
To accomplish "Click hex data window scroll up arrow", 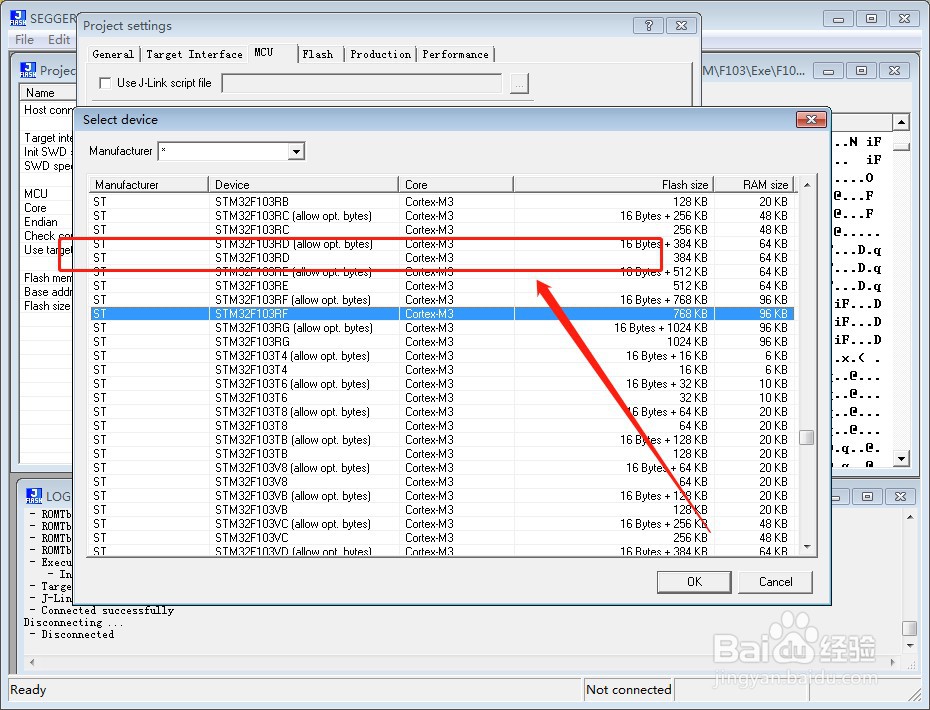I will [x=901, y=123].
